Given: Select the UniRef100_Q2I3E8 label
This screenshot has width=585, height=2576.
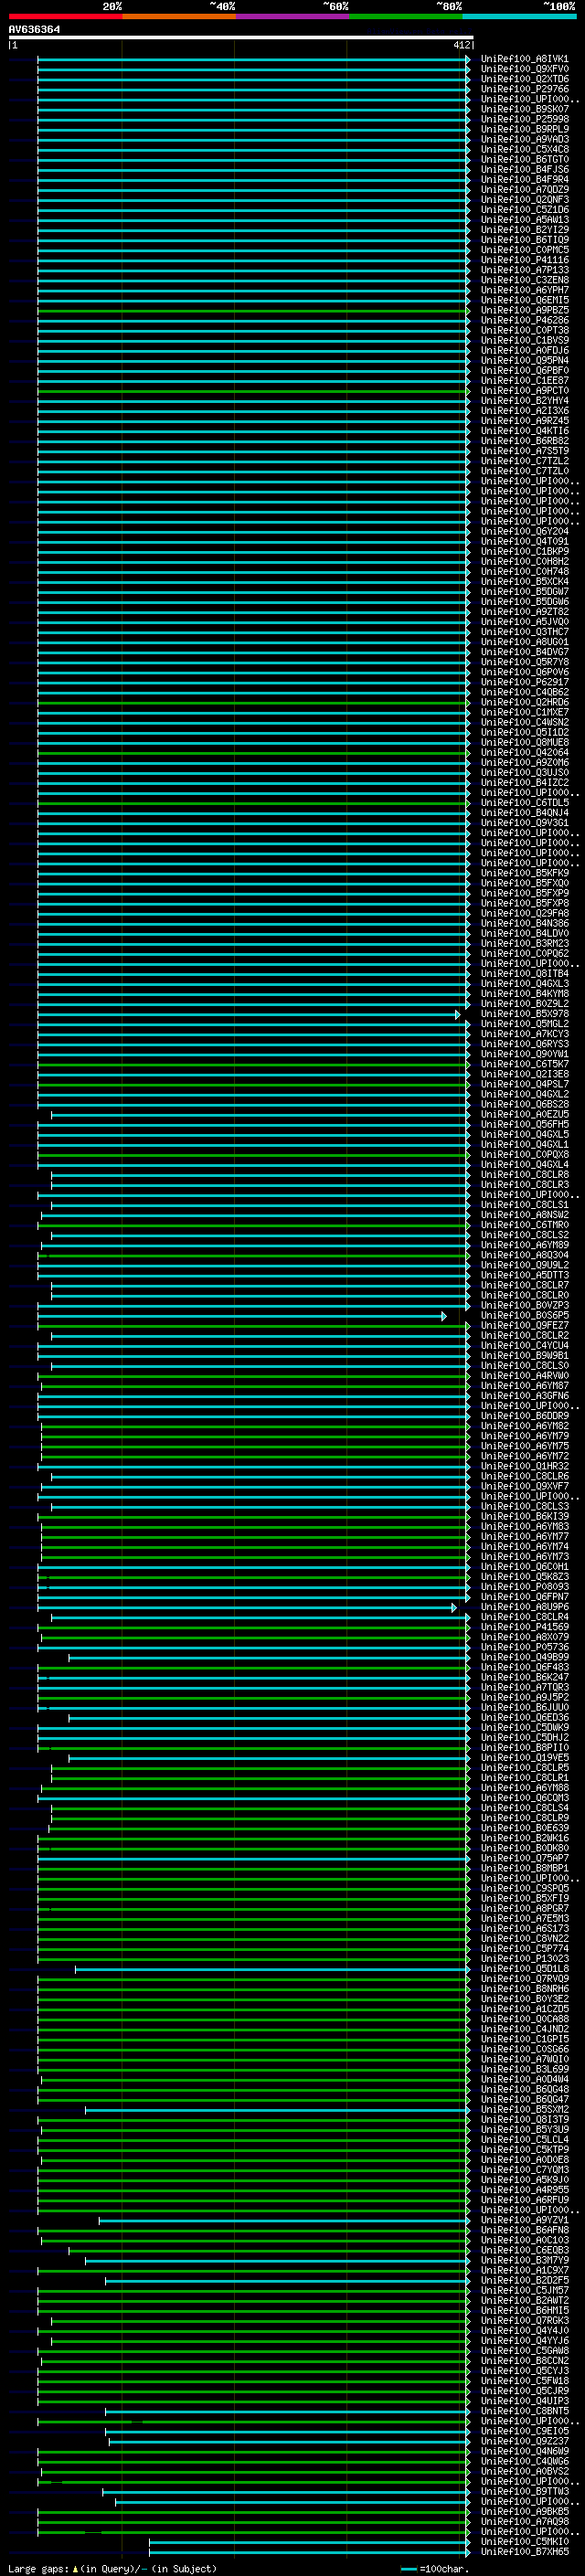Looking at the screenshot, I should coord(524,1074).
